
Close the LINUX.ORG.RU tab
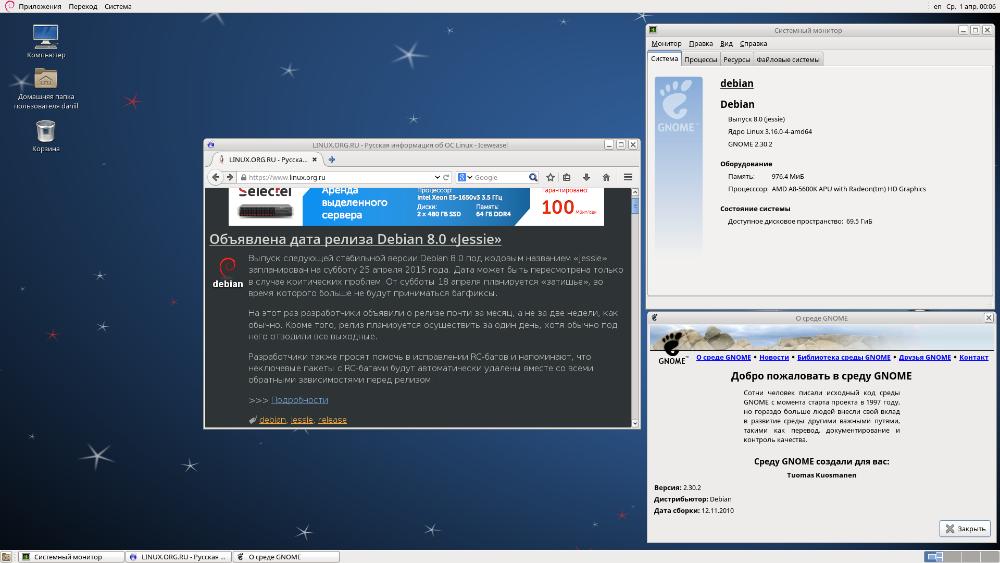pyautogui.click(x=314, y=159)
